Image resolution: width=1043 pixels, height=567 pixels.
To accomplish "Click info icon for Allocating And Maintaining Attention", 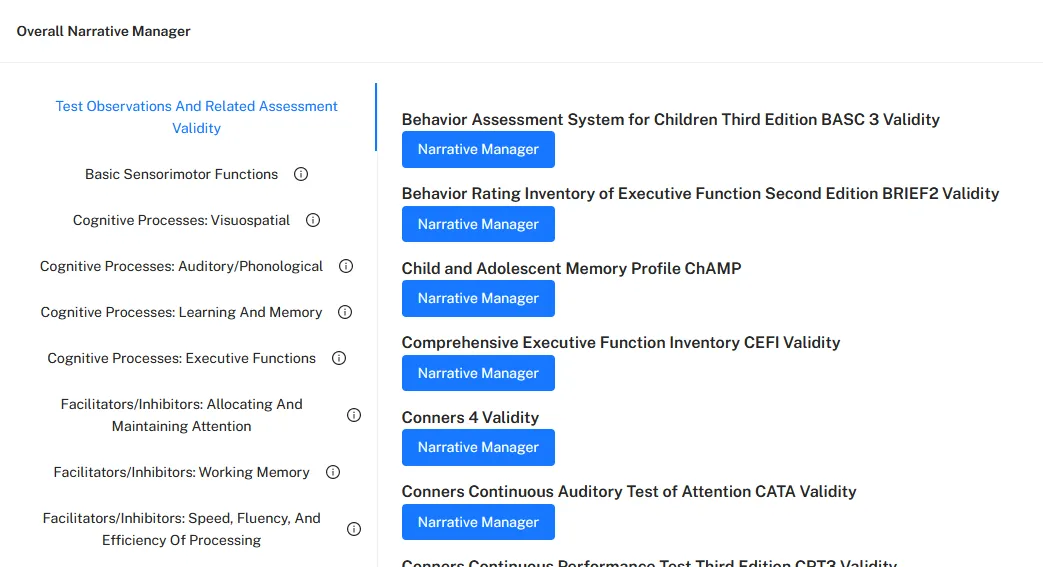I will pyautogui.click(x=354, y=415).
